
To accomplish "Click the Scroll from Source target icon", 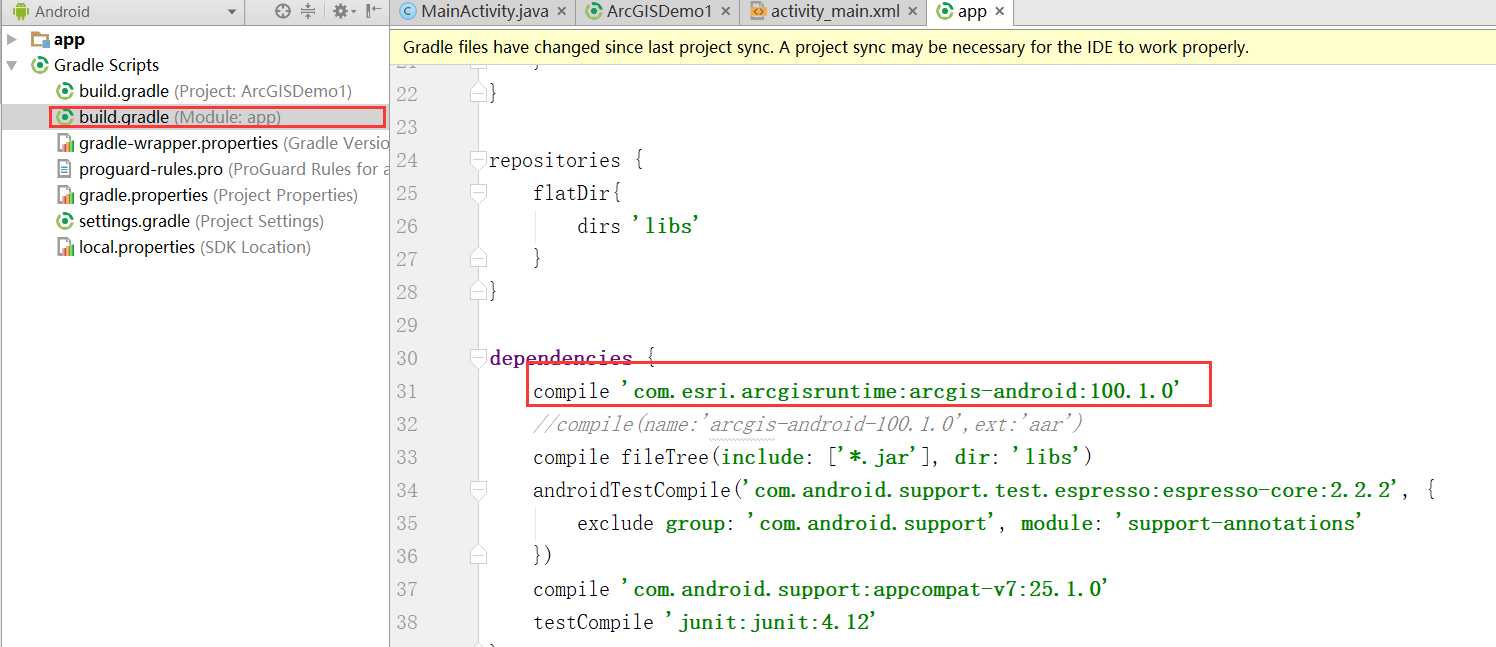I will click(x=283, y=12).
